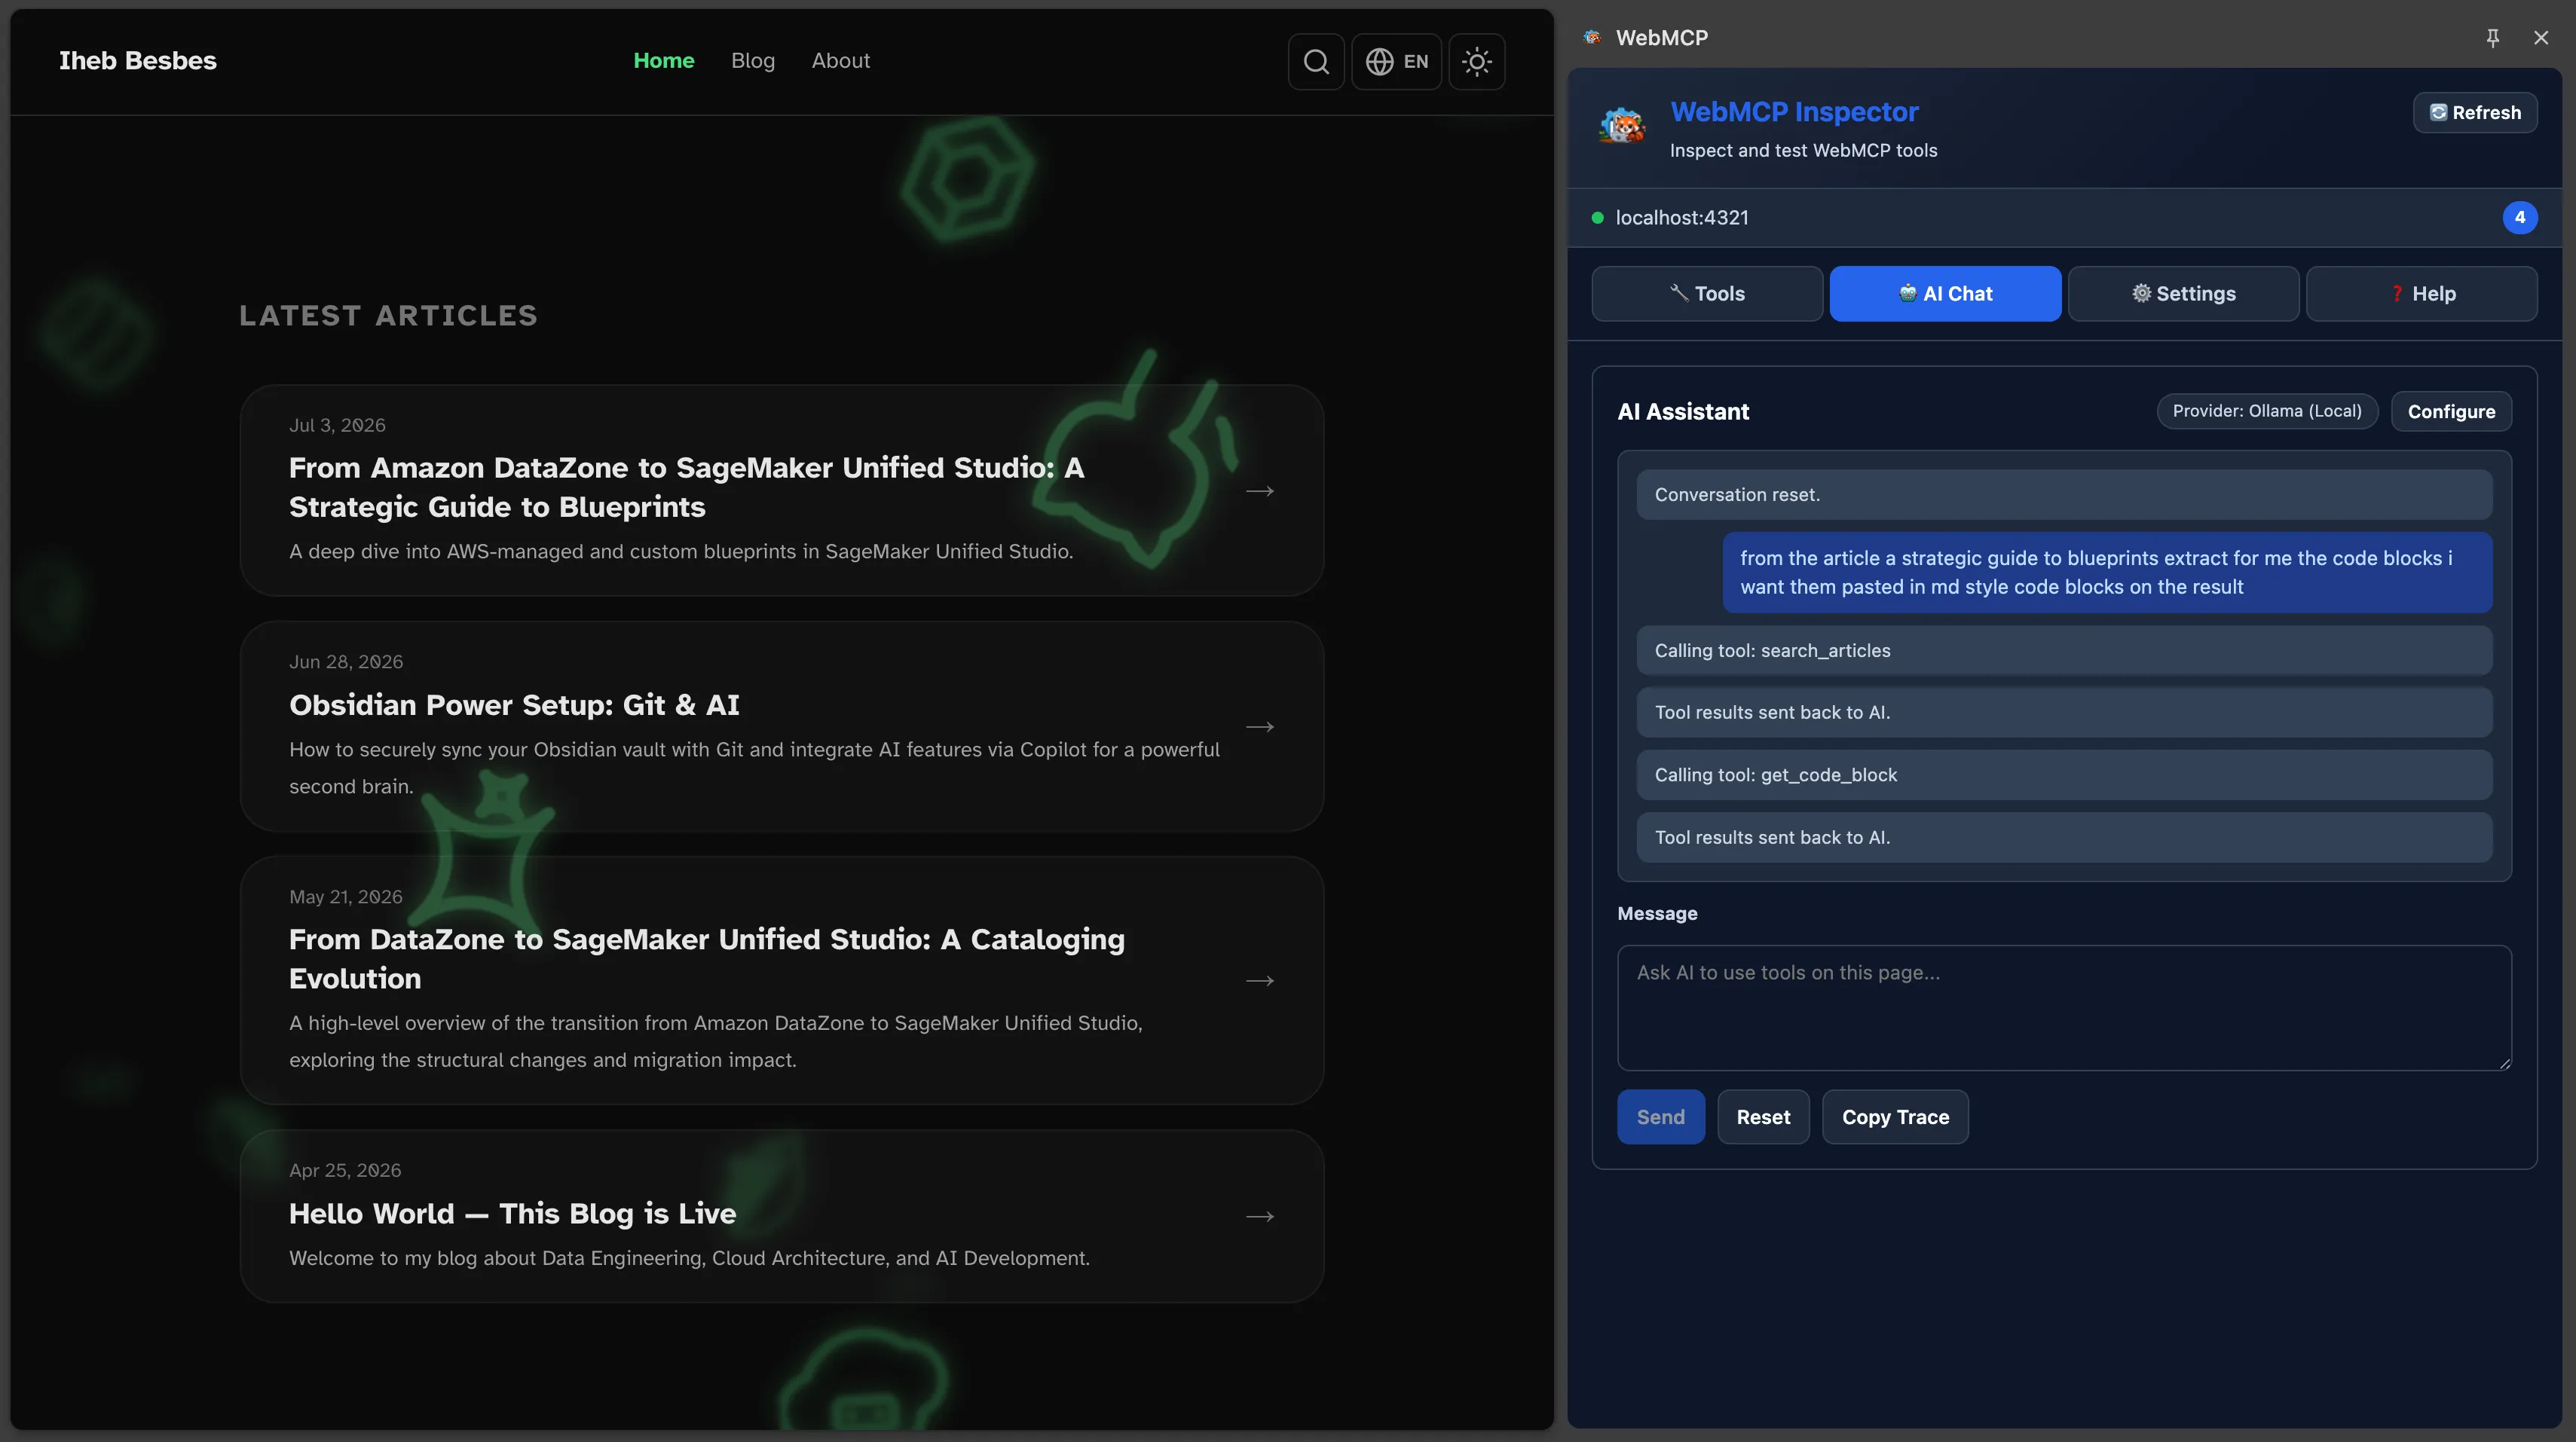The width and height of the screenshot is (2576, 1442).
Task: Click the Refresh button
Action: pyautogui.click(x=2475, y=113)
